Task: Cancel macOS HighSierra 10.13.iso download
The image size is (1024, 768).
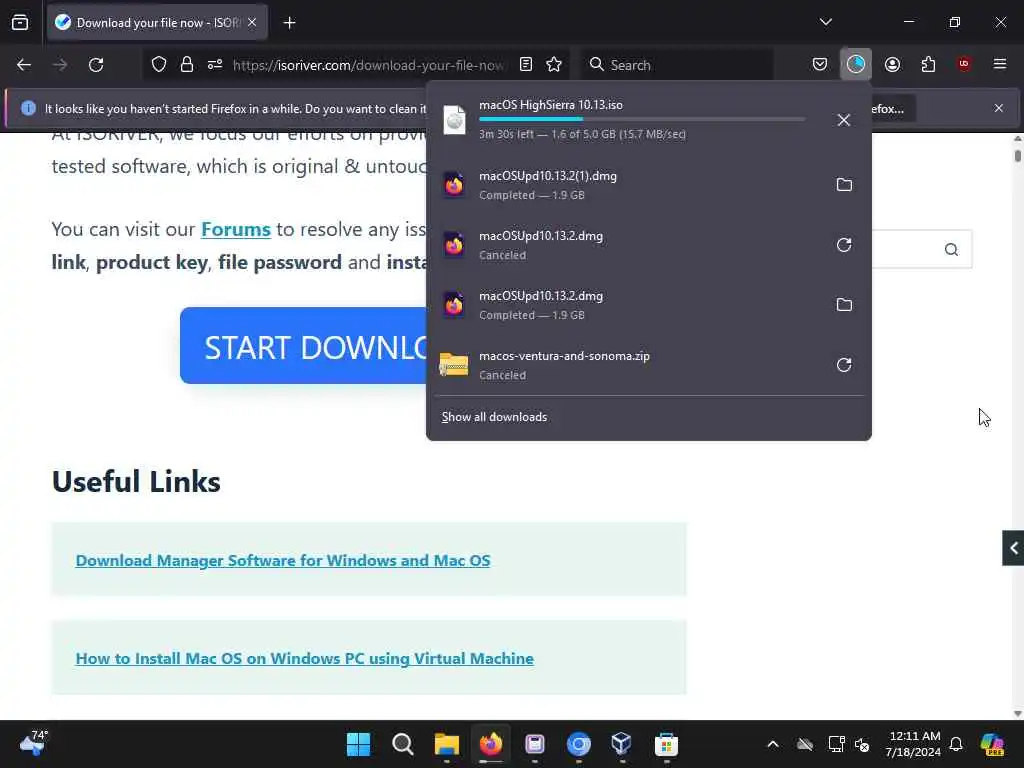Action: click(x=844, y=120)
